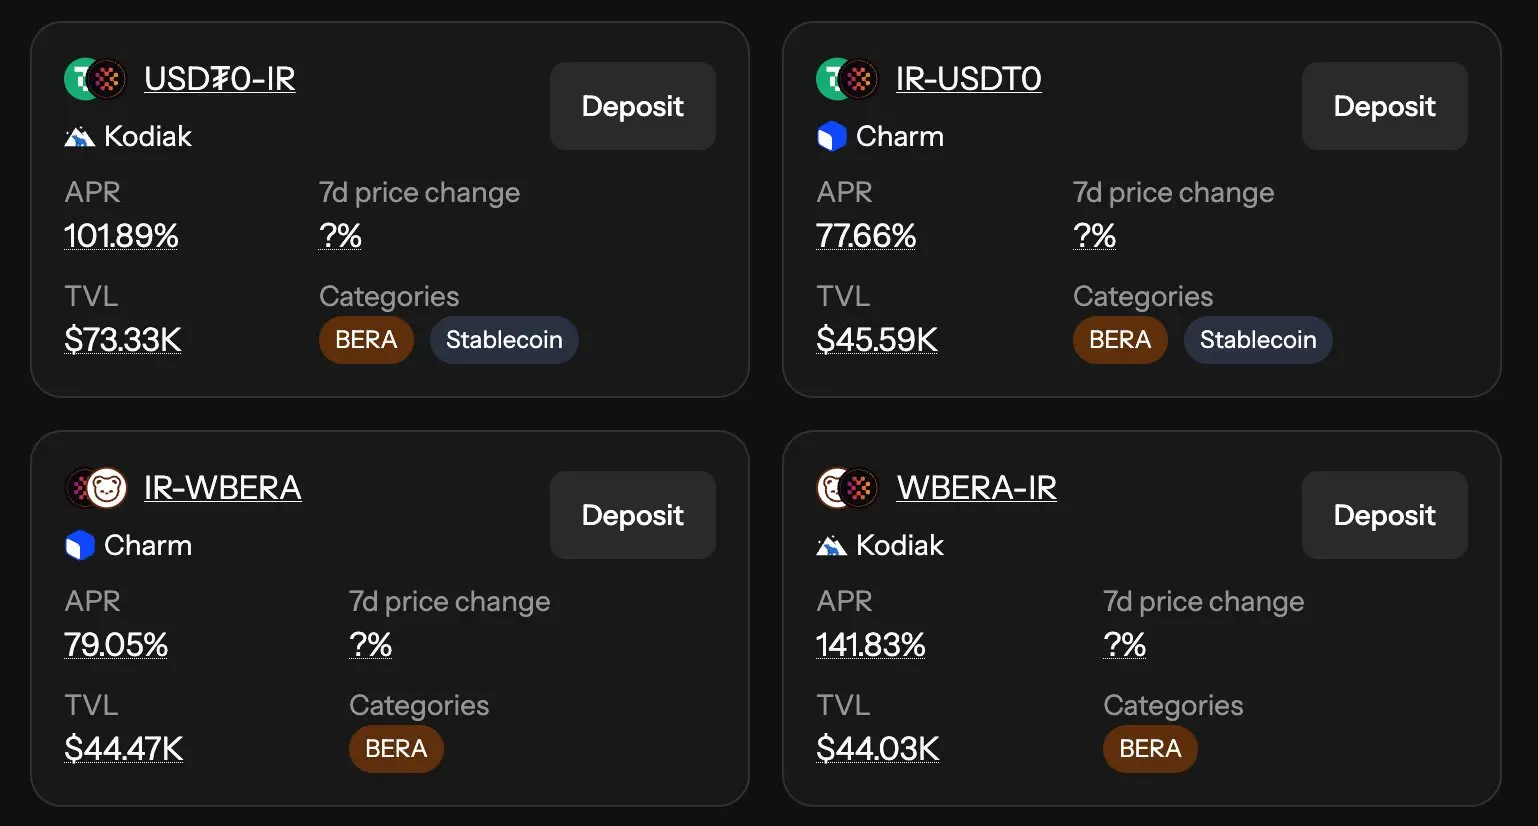Screen dimensions: 1538x826
Task: Click Kodiak logo in USD₮0-IR card
Action: click(79, 137)
